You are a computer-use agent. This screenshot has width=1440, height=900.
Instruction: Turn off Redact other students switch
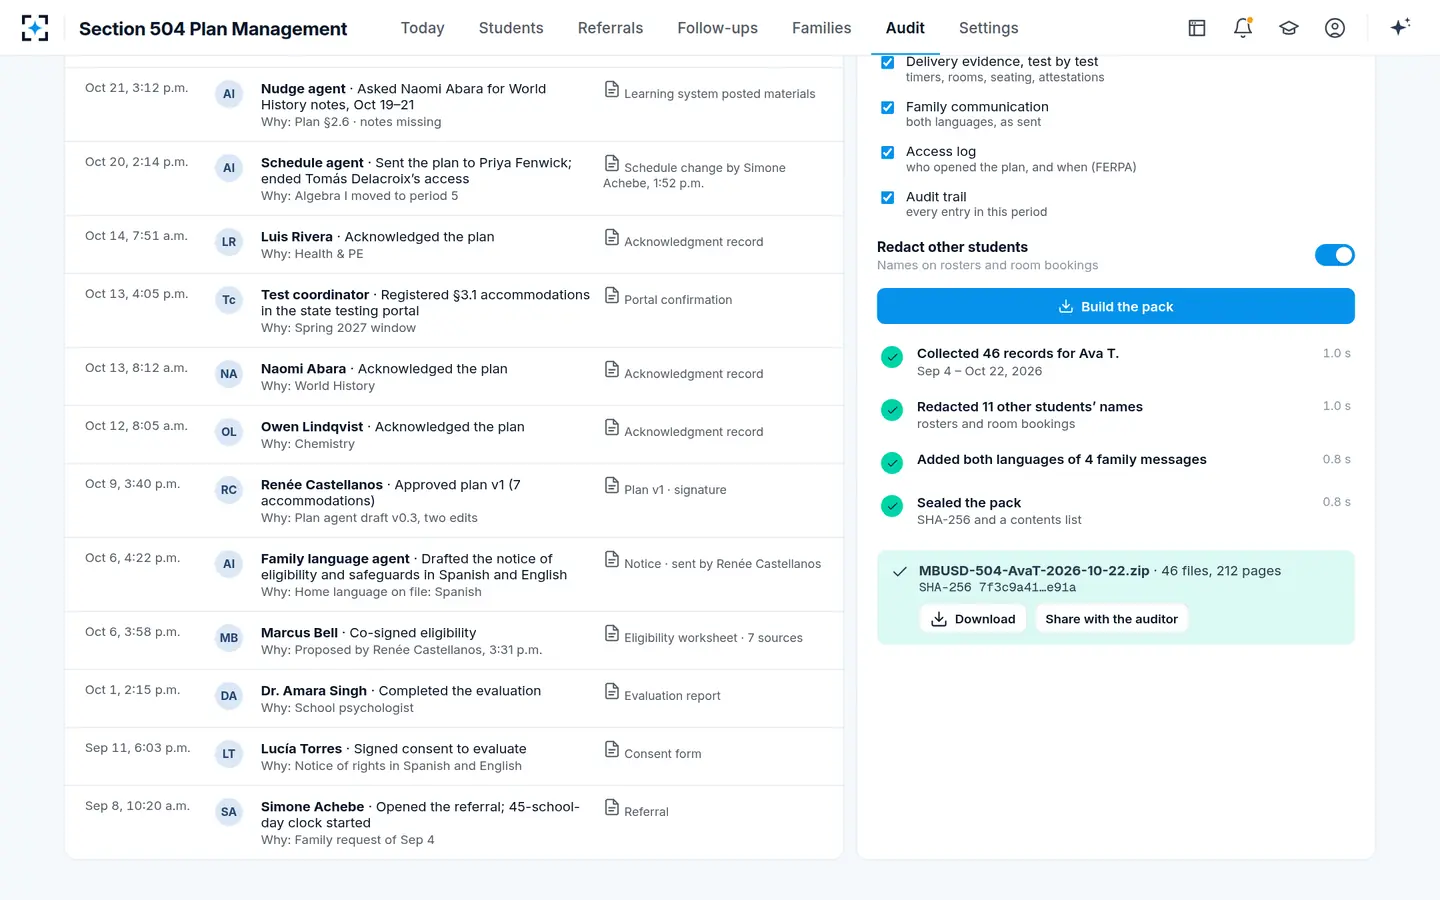point(1335,255)
